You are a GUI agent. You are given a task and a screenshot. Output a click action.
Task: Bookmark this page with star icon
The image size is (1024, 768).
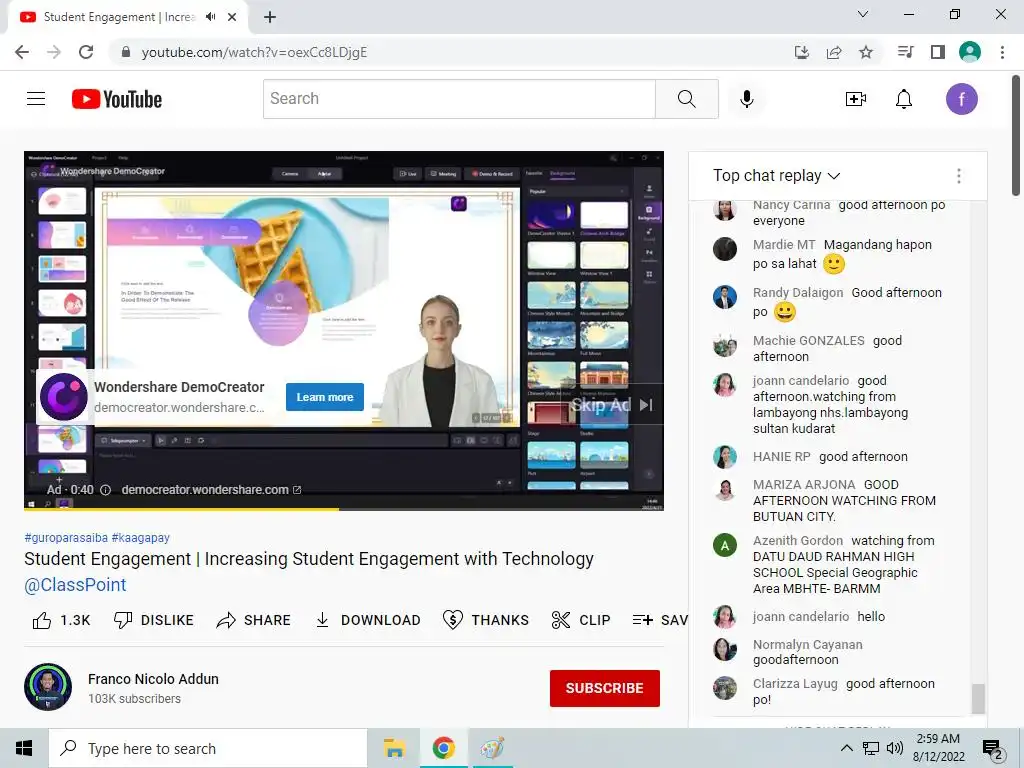click(x=866, y=52)
